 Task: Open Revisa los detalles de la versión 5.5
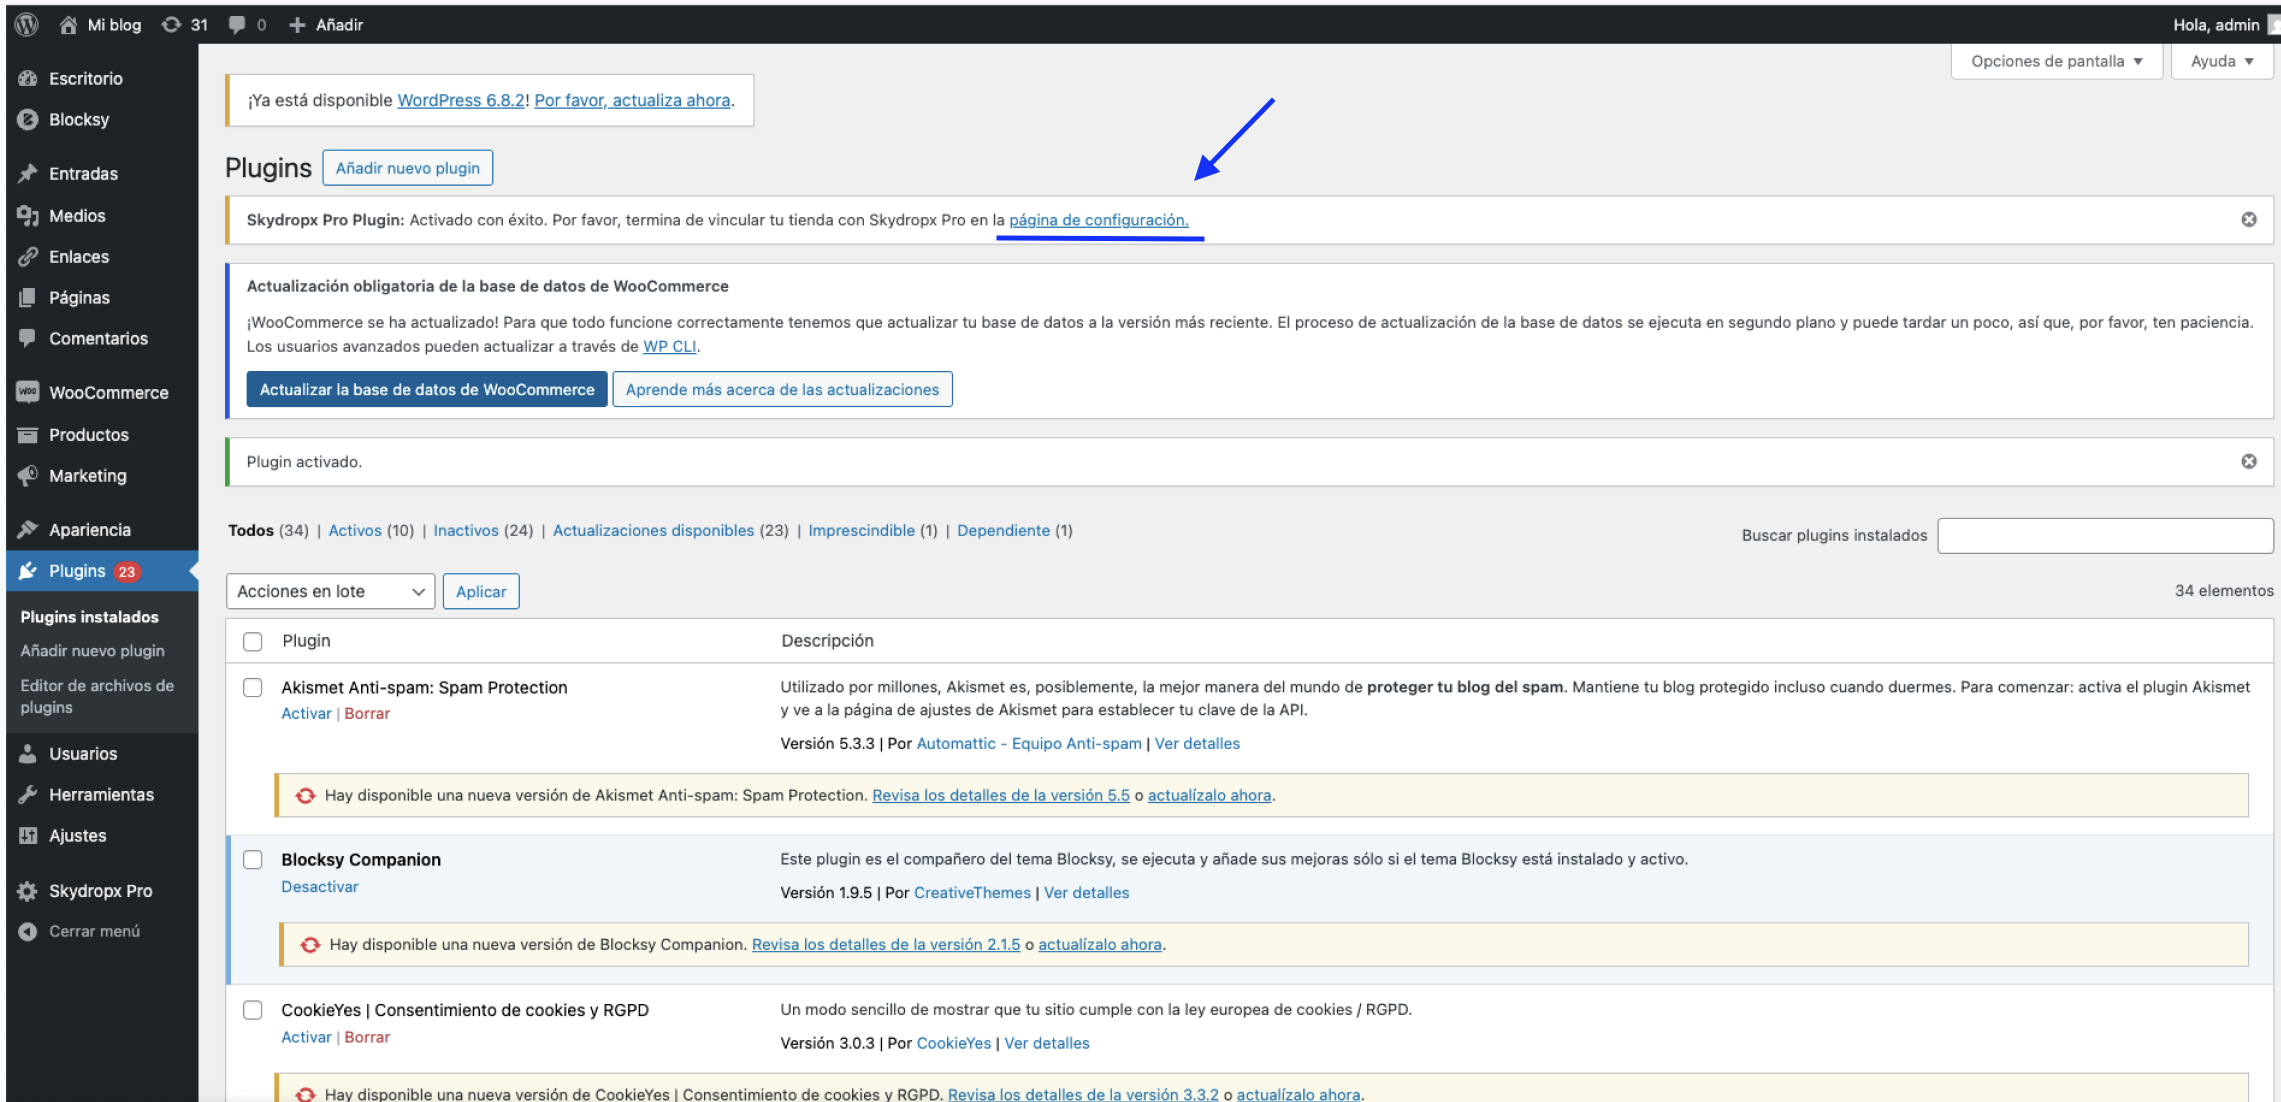1001,795
